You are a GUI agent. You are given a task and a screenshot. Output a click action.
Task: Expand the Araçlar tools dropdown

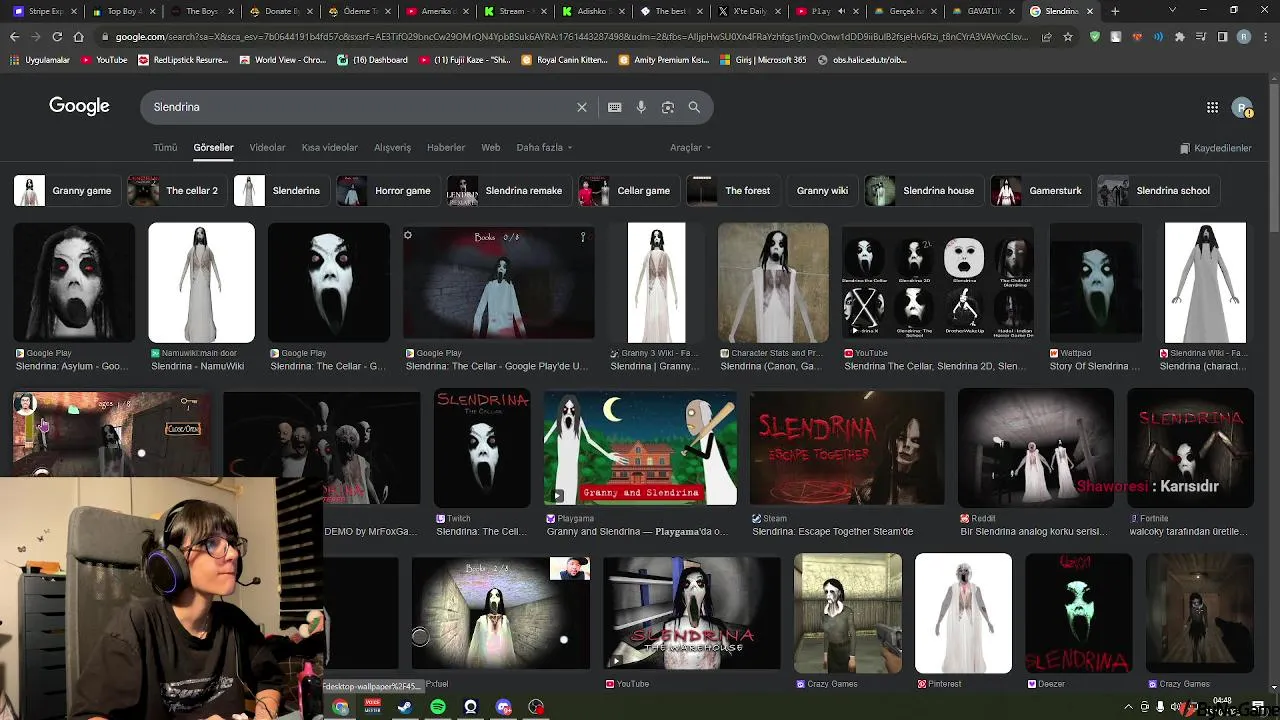click(x=690, y=148)
